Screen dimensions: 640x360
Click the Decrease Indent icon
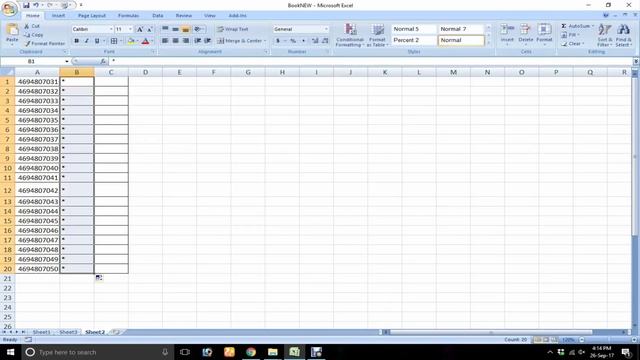[198, 41]
